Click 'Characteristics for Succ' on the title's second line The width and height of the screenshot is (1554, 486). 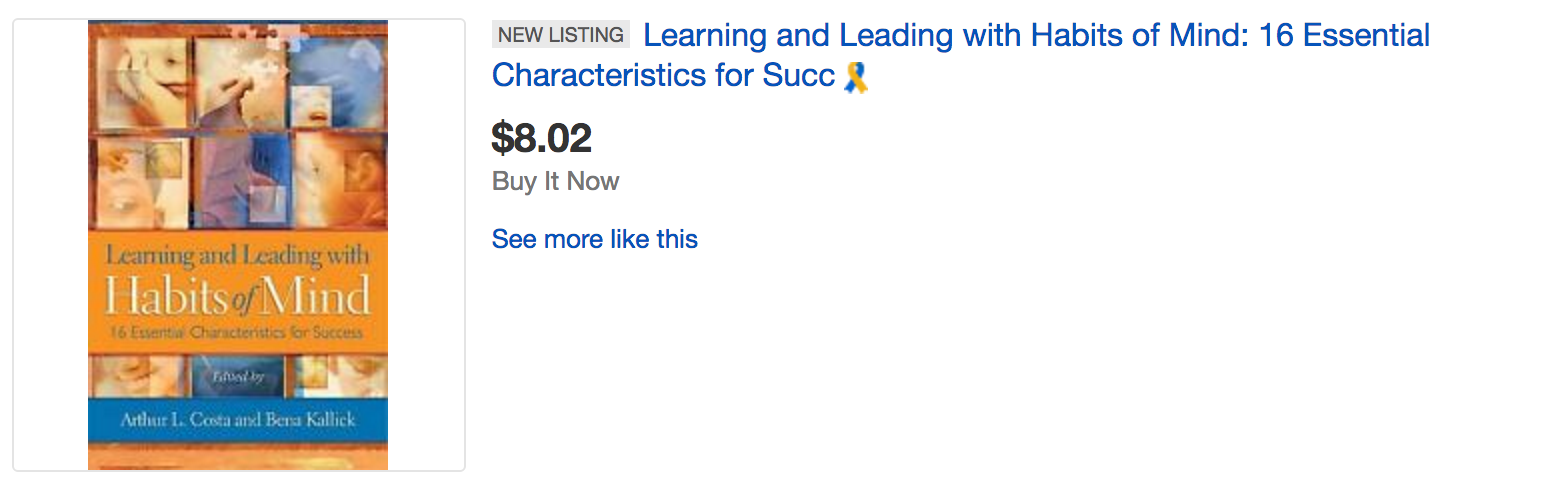tap(663, 76)
